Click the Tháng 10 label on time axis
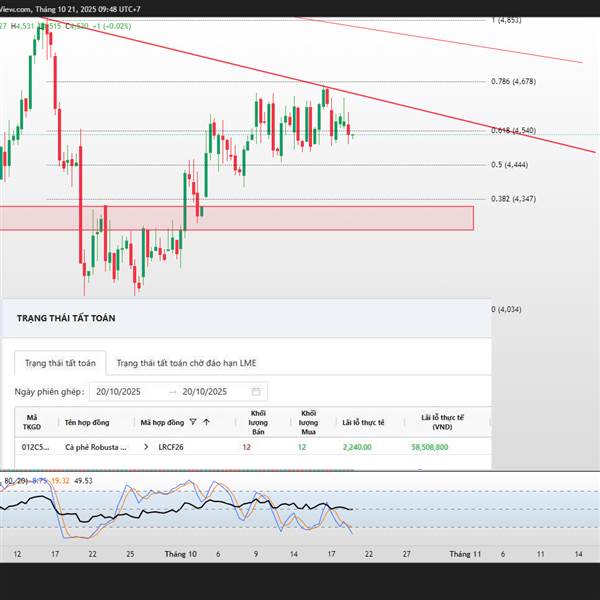The image size is (600, 600). click(x=180, y=554)
